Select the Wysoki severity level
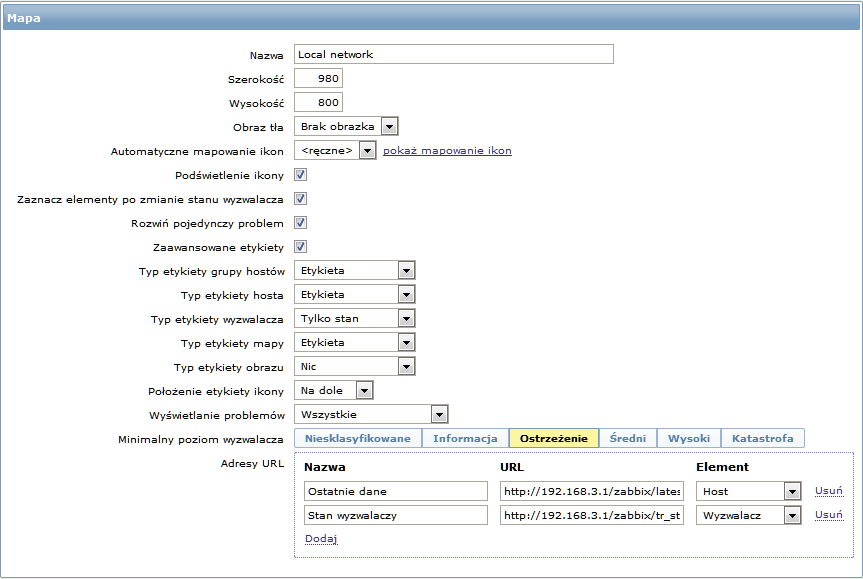Image resolution: width=863 pixels, height=579 pixels. (x=689, y=438)
